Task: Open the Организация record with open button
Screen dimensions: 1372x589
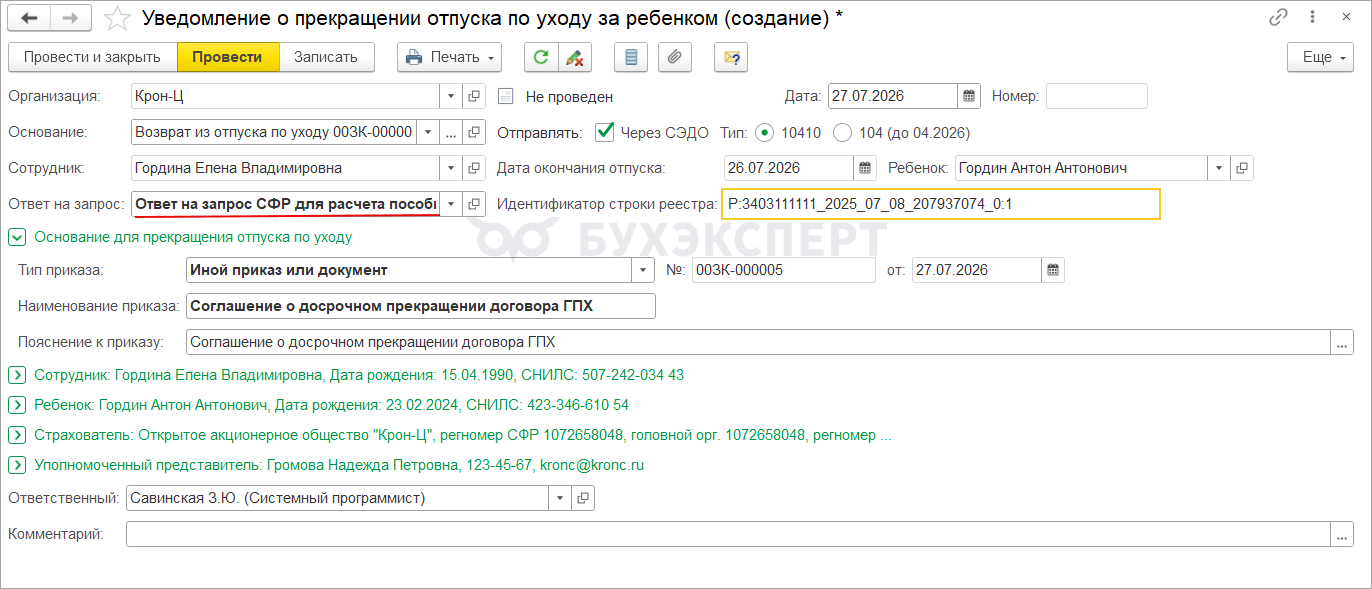Action: [x=475, y=96]
